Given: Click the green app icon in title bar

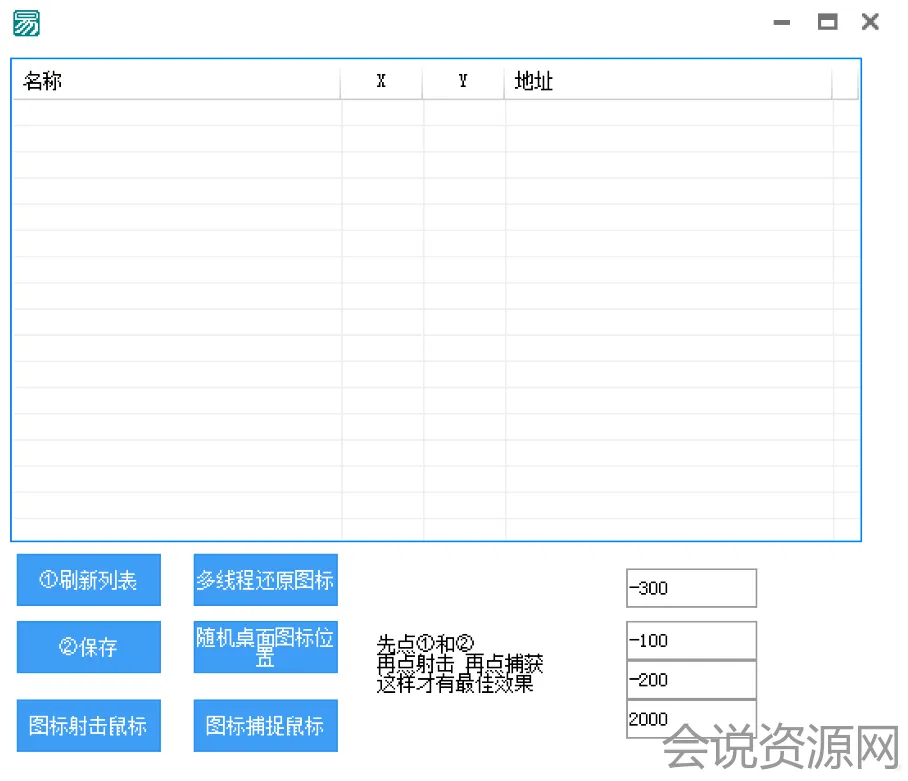Looking at the screenshot, I should 26,23.
